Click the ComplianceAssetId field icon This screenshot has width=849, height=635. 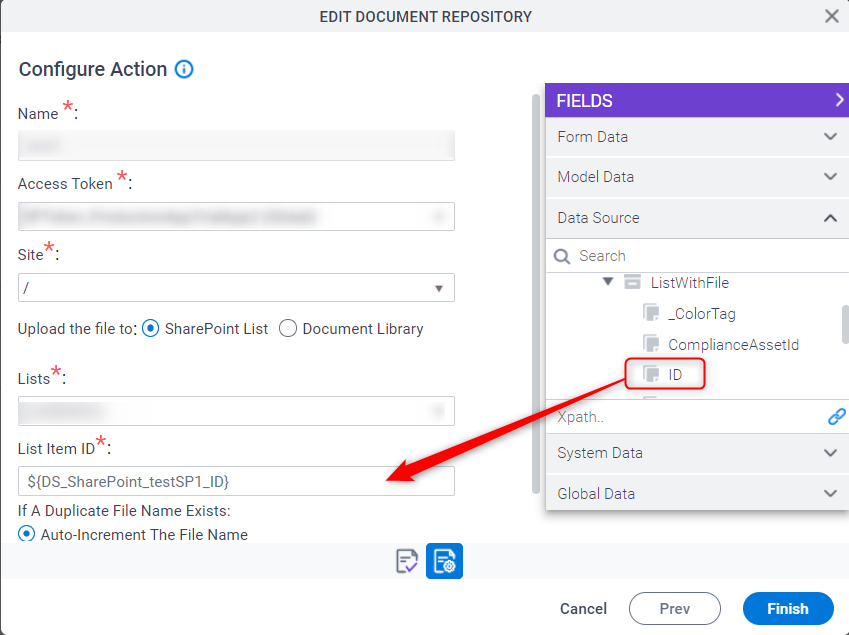pyautogui.click(x=651, y=345)
